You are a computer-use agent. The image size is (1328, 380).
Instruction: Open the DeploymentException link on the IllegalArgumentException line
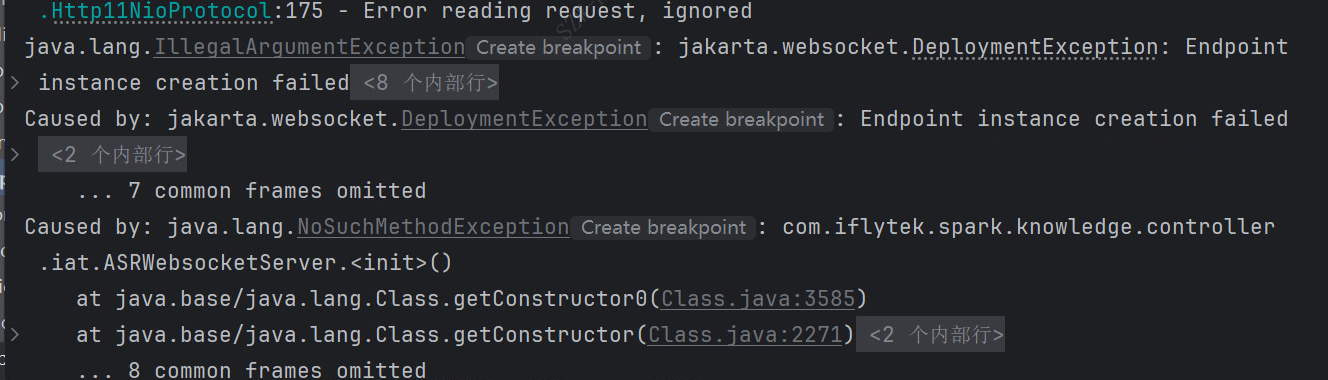1035,47
